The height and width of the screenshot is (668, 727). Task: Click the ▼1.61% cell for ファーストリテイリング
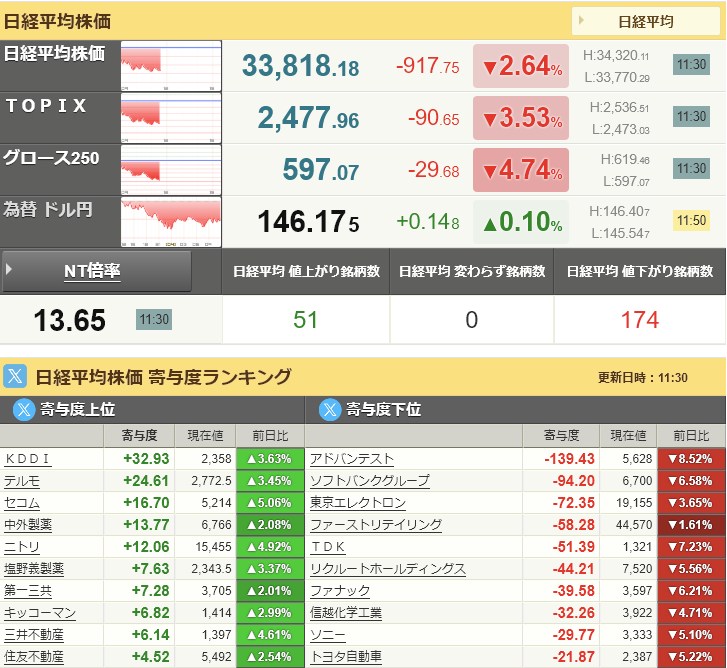[691, 525]
